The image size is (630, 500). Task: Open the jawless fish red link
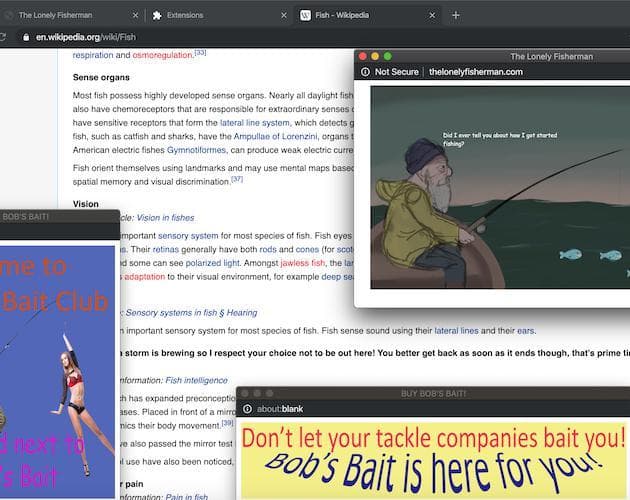coord(303,263)
